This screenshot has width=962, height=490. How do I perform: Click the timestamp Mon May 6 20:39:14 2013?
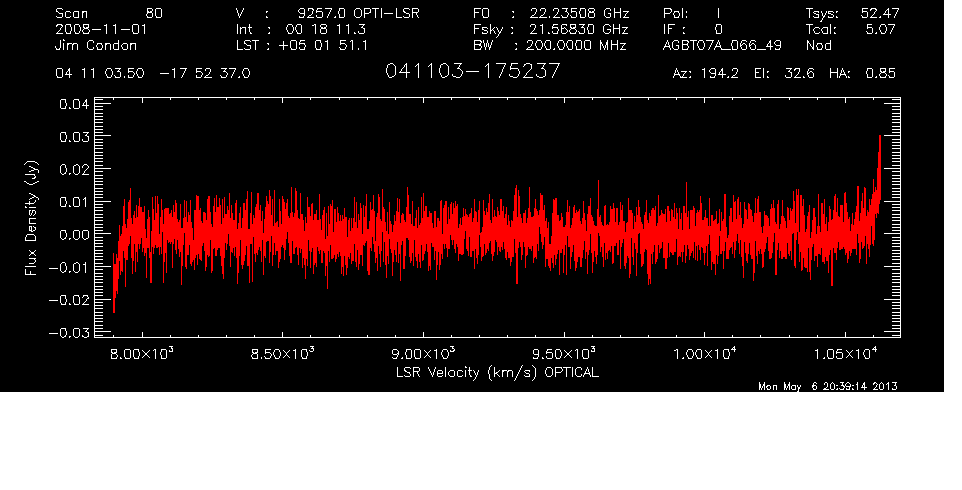tap(828, 387)
